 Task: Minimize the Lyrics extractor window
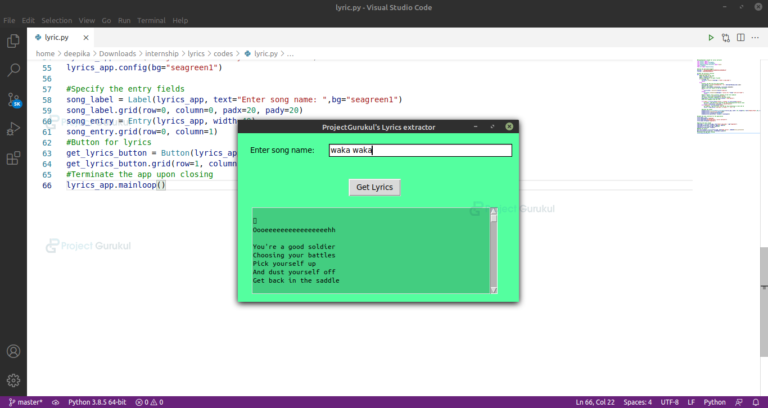coord(476,127)
